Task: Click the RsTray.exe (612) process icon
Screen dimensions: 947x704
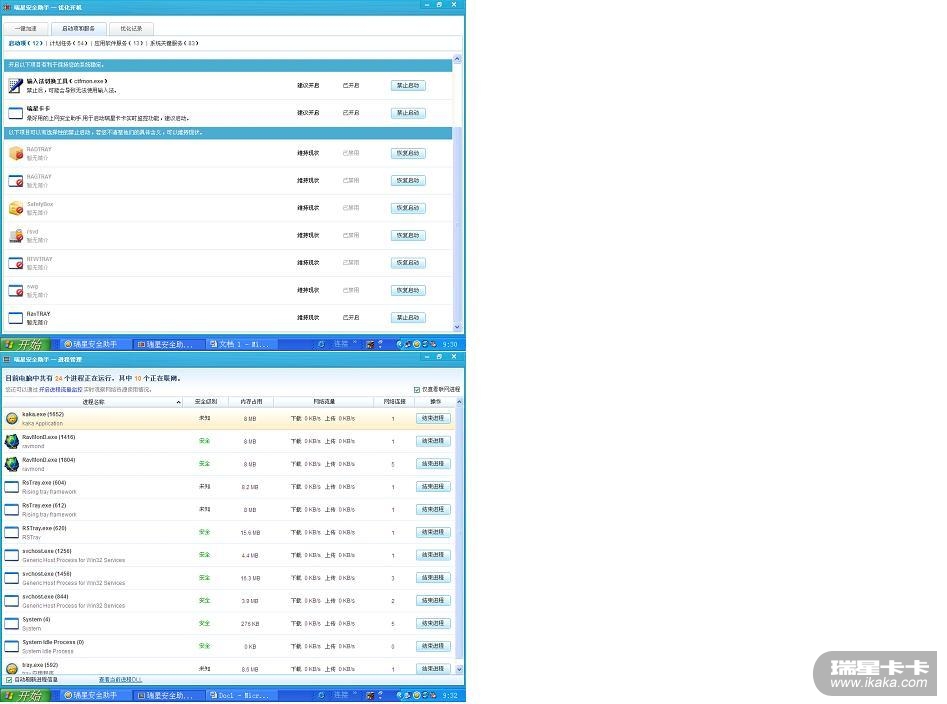Action: pyautogui.click(x=11, y=510)
